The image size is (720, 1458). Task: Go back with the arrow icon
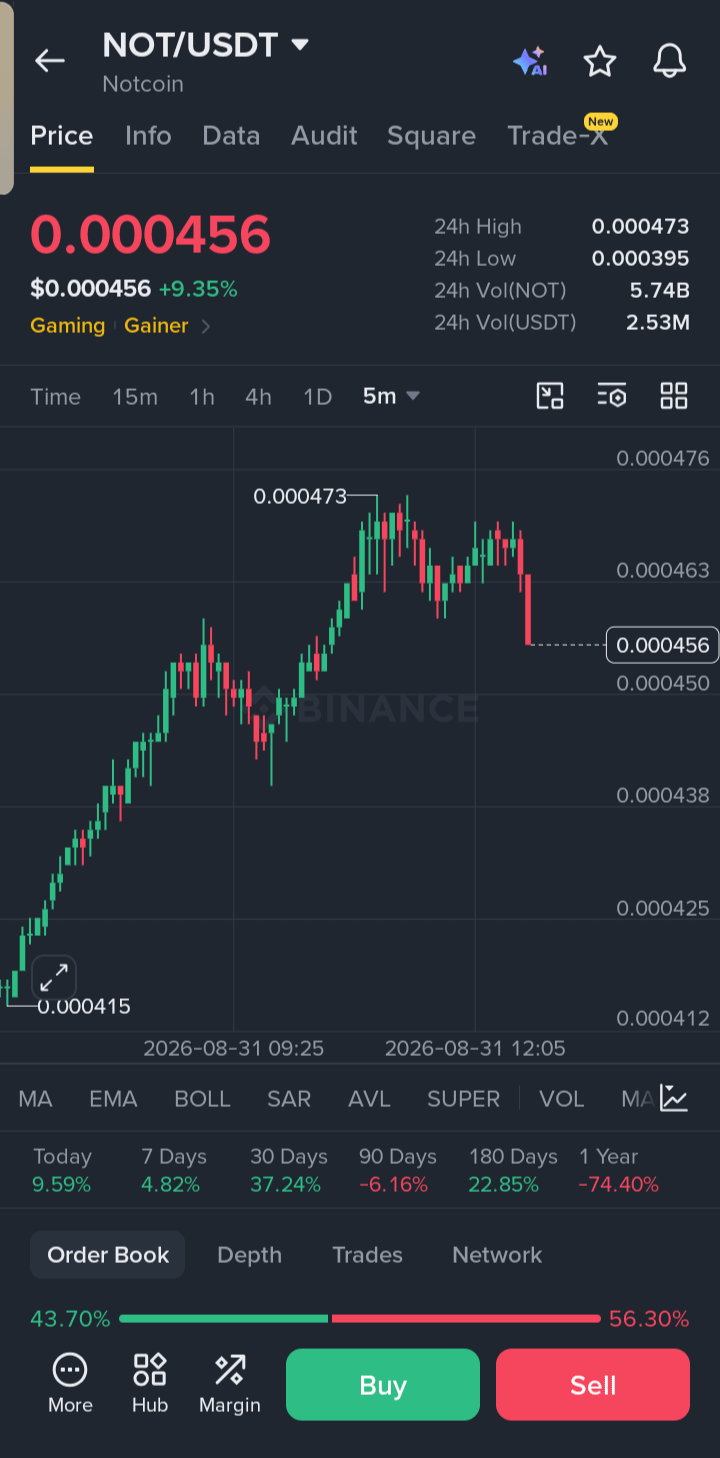click(x=49, y=61)
